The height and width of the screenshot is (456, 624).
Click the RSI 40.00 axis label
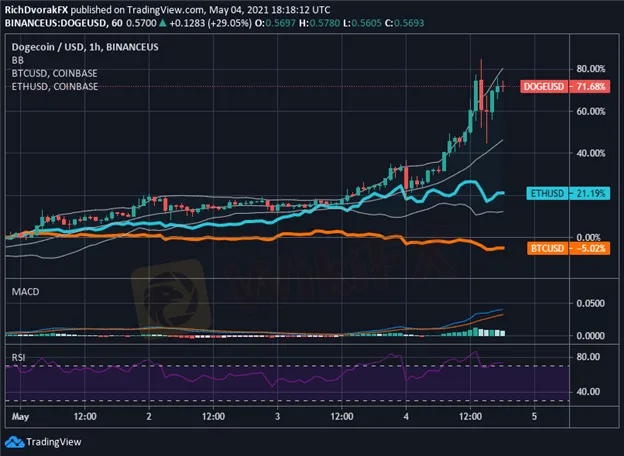588,392
